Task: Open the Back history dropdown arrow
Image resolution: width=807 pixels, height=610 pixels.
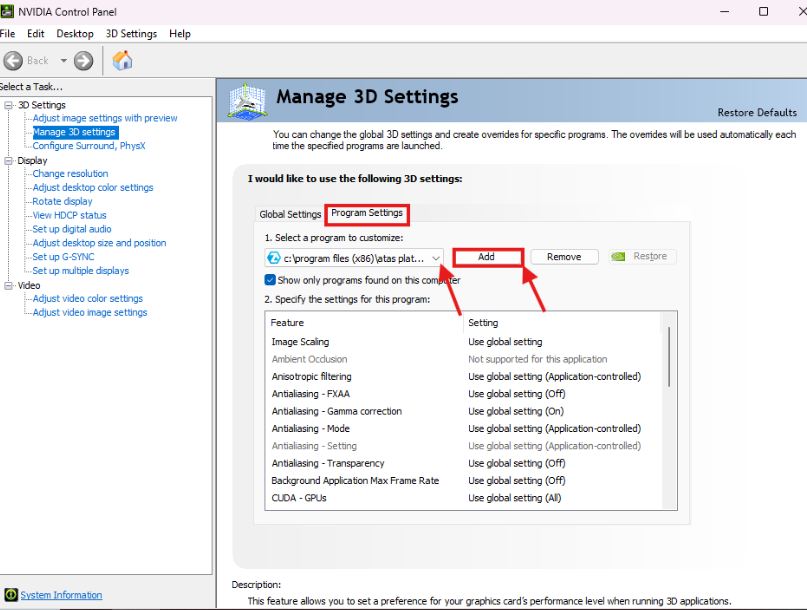Action: tap(64, 61)
